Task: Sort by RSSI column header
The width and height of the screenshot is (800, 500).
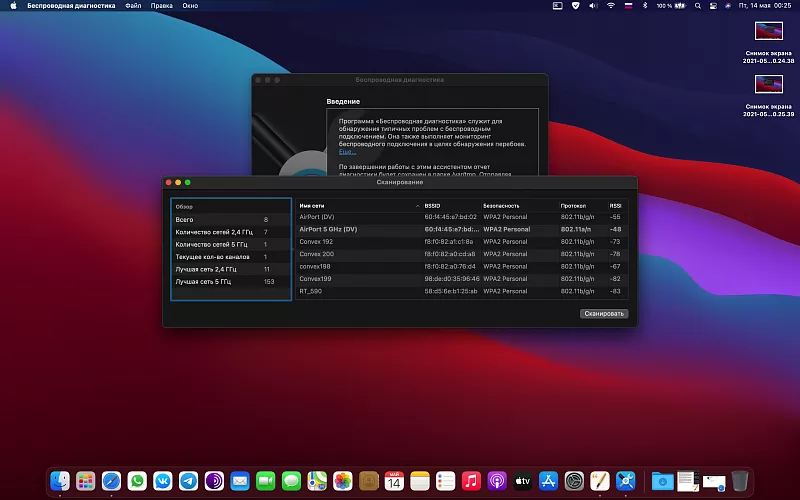Action: click(x=616, y=205)
